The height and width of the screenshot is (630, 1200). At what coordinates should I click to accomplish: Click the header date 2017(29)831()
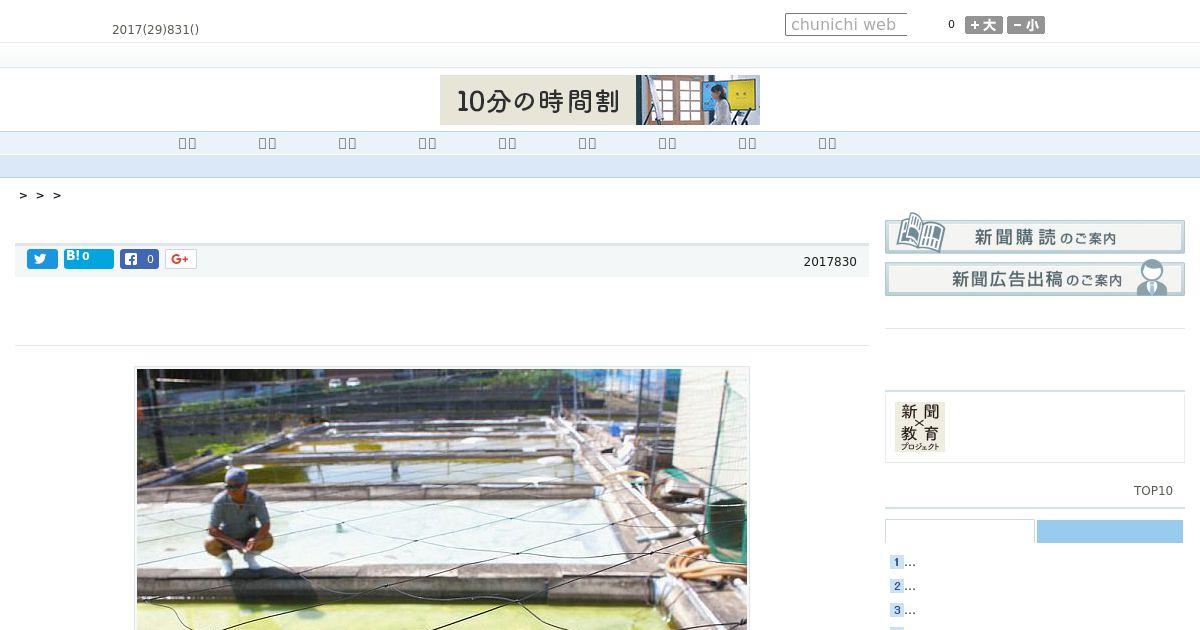(x=156, y=30)
